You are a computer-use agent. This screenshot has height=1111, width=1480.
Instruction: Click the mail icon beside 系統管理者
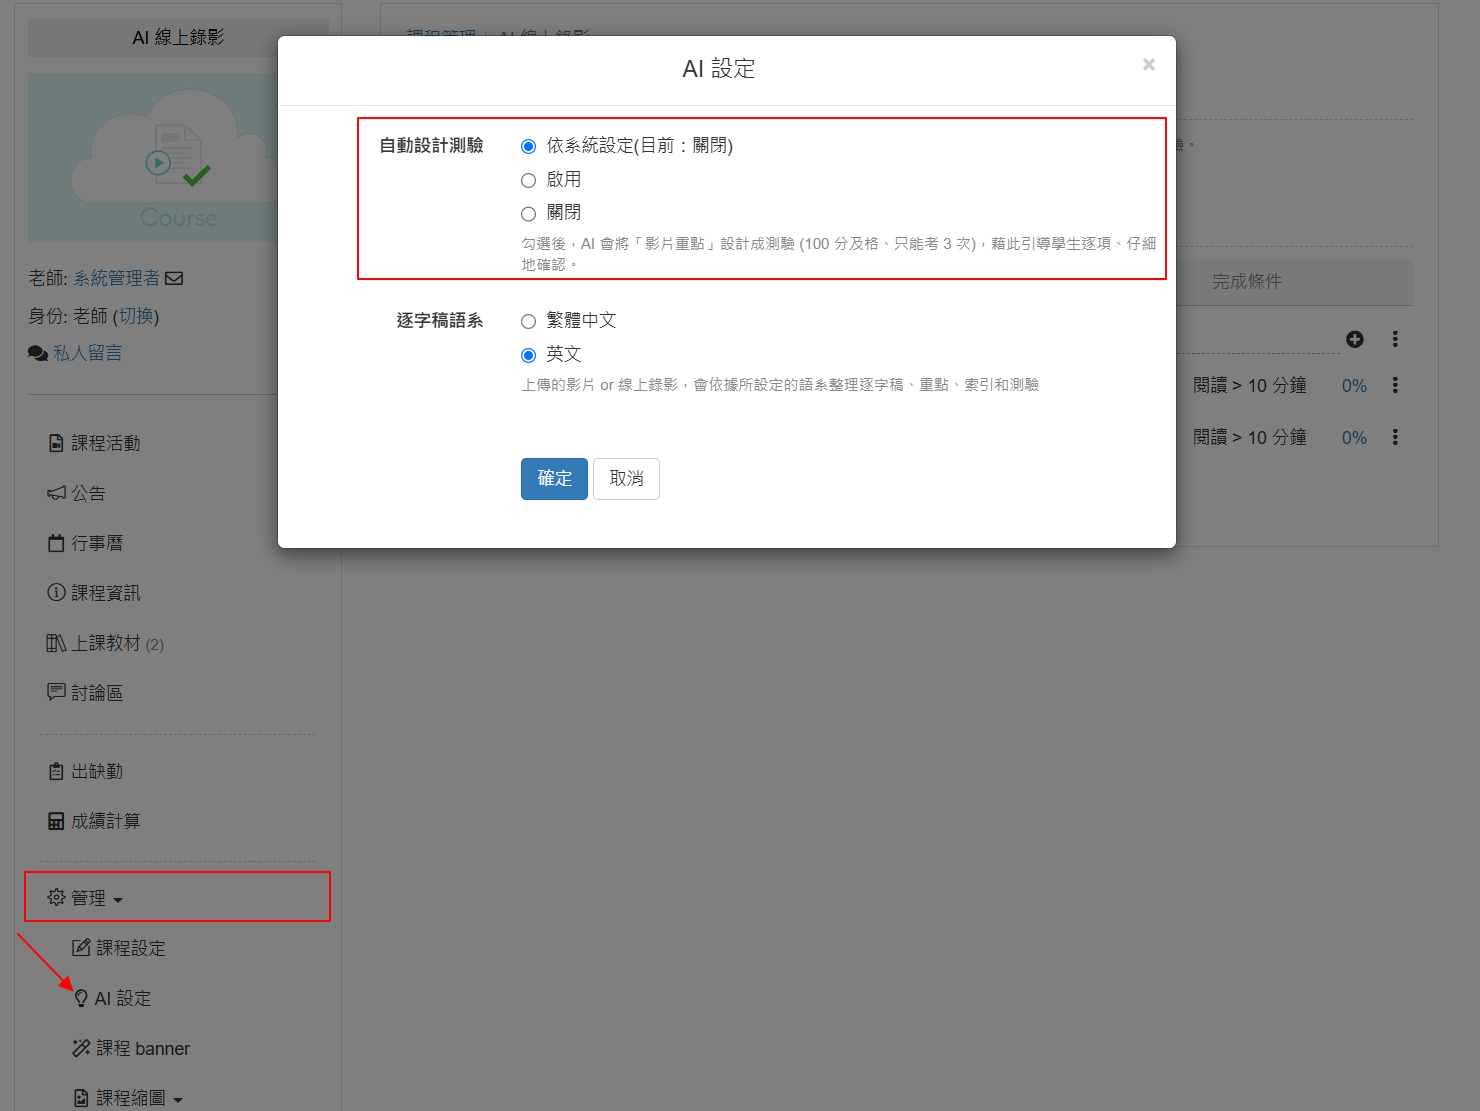(x=174, y=278)
